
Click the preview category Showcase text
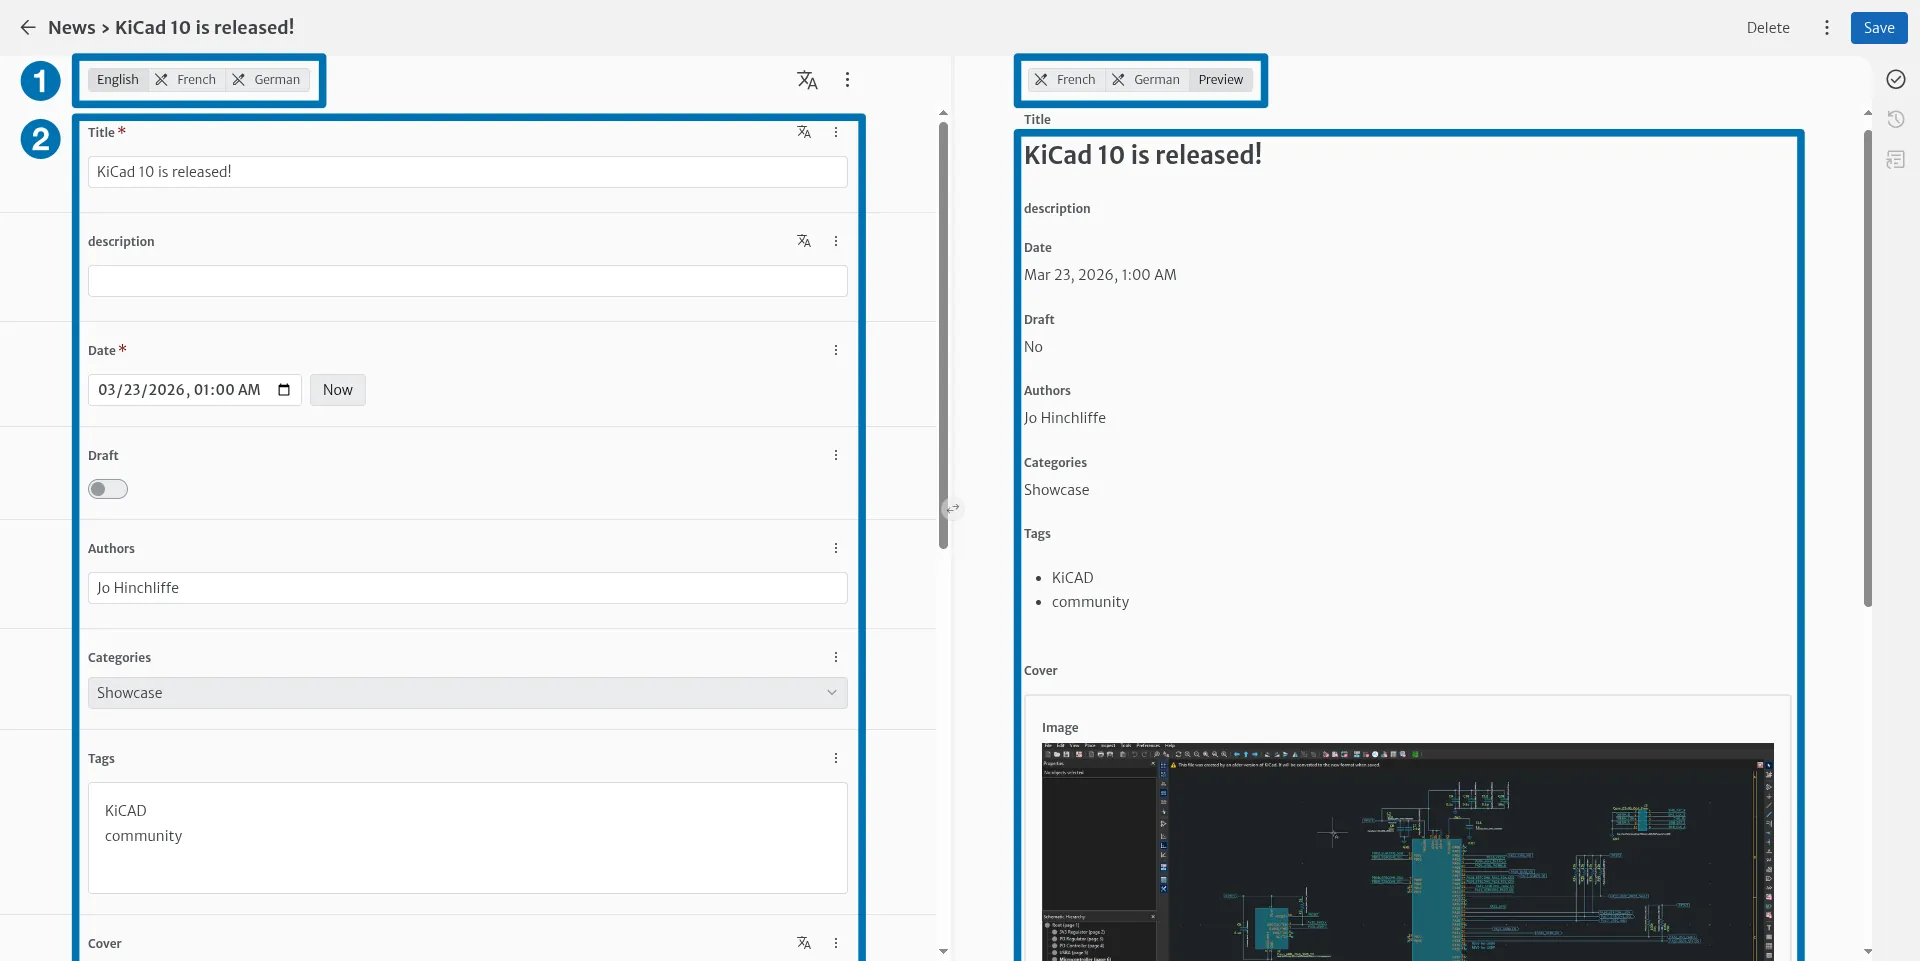coord(1056,490)
